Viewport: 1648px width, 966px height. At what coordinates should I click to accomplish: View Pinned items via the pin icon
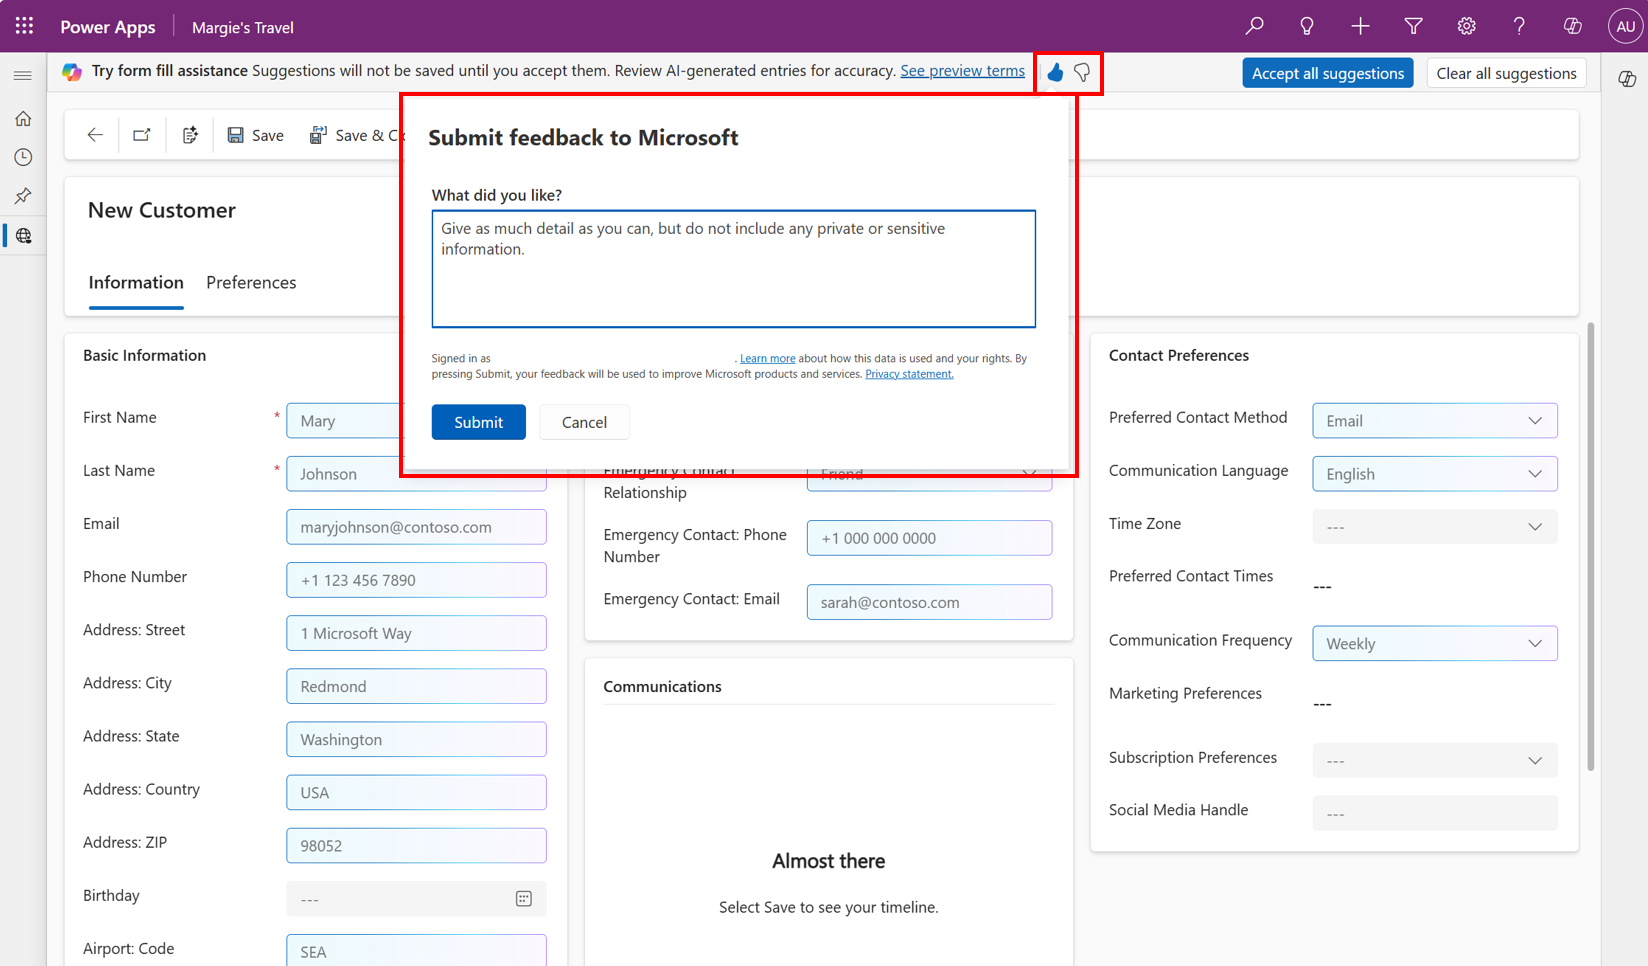[22, 196]
